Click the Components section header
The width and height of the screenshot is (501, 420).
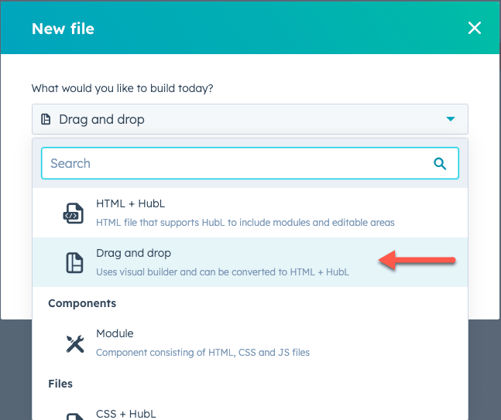tap(82, 303)
